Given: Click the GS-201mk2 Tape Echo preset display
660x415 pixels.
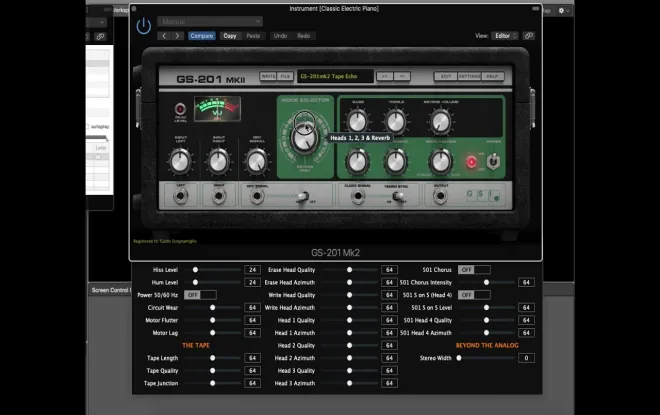Looking at the screenshot, I should pyautogui.click(x=335, y=76).
